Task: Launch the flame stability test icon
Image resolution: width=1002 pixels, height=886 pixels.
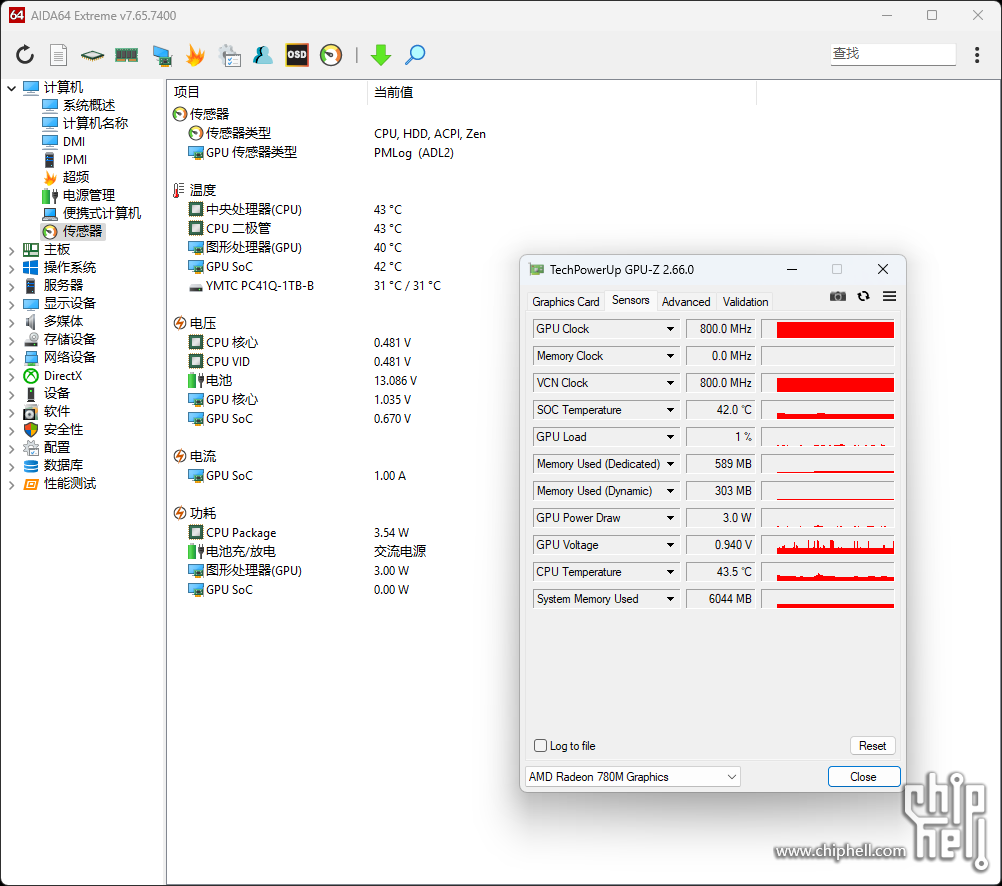Action: click(196, 55)
